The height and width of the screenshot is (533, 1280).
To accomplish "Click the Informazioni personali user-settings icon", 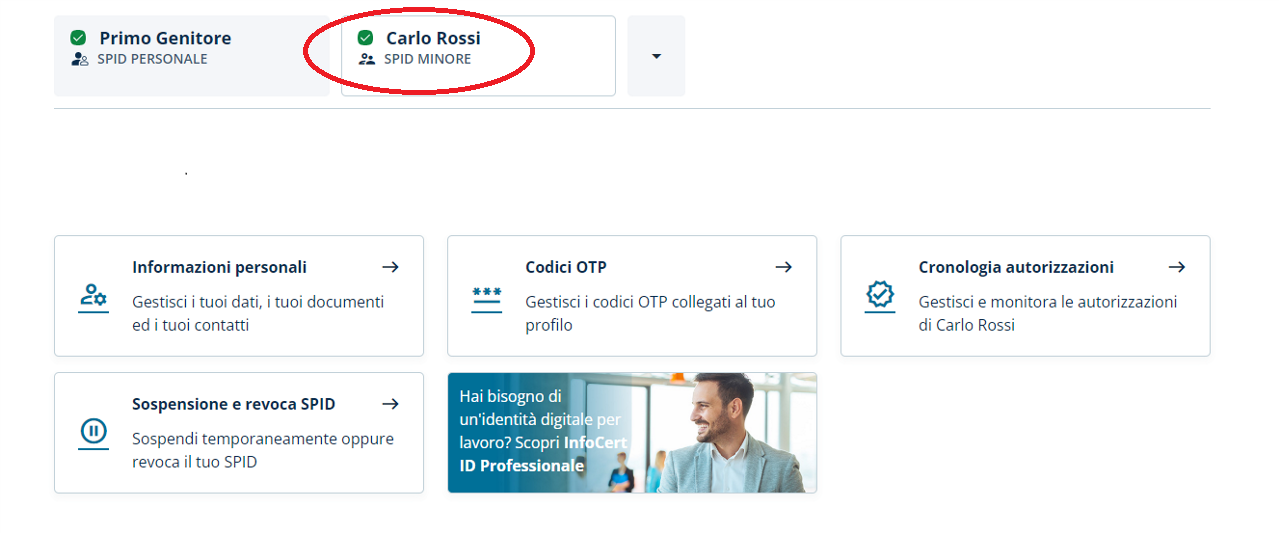I will tap(93, 297).
